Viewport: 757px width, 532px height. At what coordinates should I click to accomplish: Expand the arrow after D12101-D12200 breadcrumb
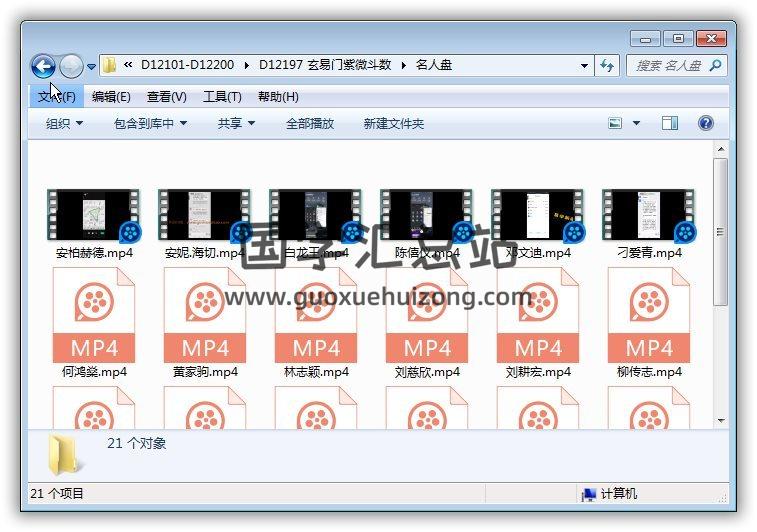[247, 65]
